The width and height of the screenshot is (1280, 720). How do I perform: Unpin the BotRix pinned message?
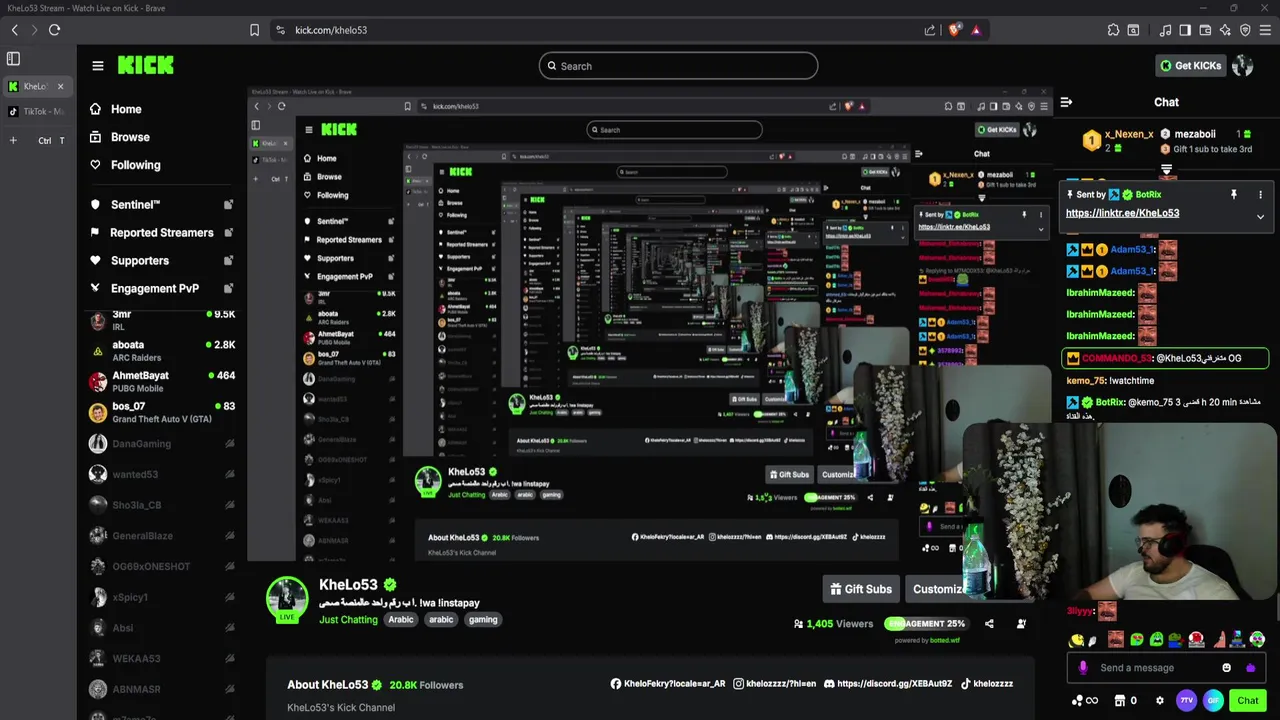(1234, 195)
